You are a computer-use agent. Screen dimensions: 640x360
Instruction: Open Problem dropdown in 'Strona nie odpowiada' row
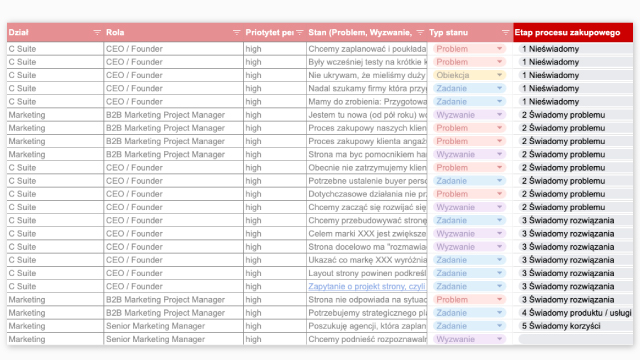pyautogui.click(x=469, y=300)
